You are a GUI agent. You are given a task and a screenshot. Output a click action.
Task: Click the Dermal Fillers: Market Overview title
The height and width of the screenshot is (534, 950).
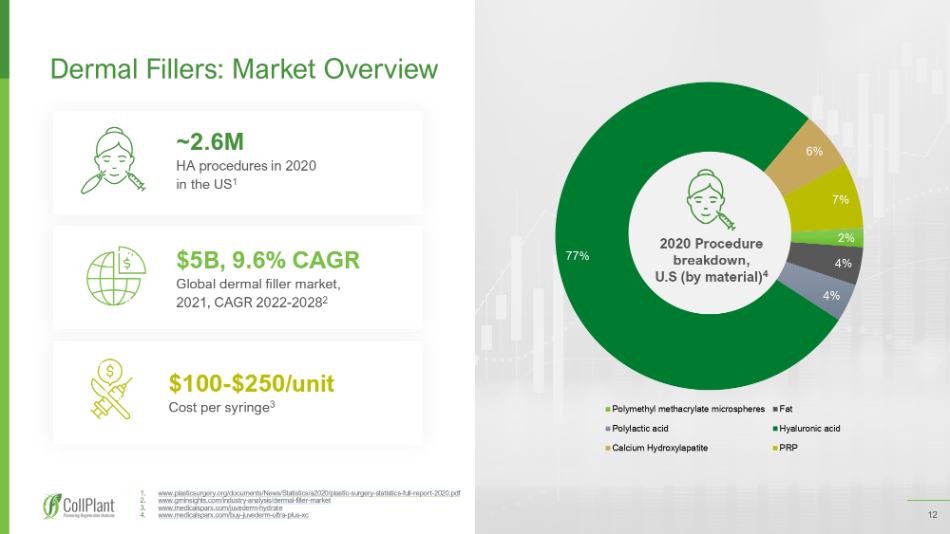(244, 68)
